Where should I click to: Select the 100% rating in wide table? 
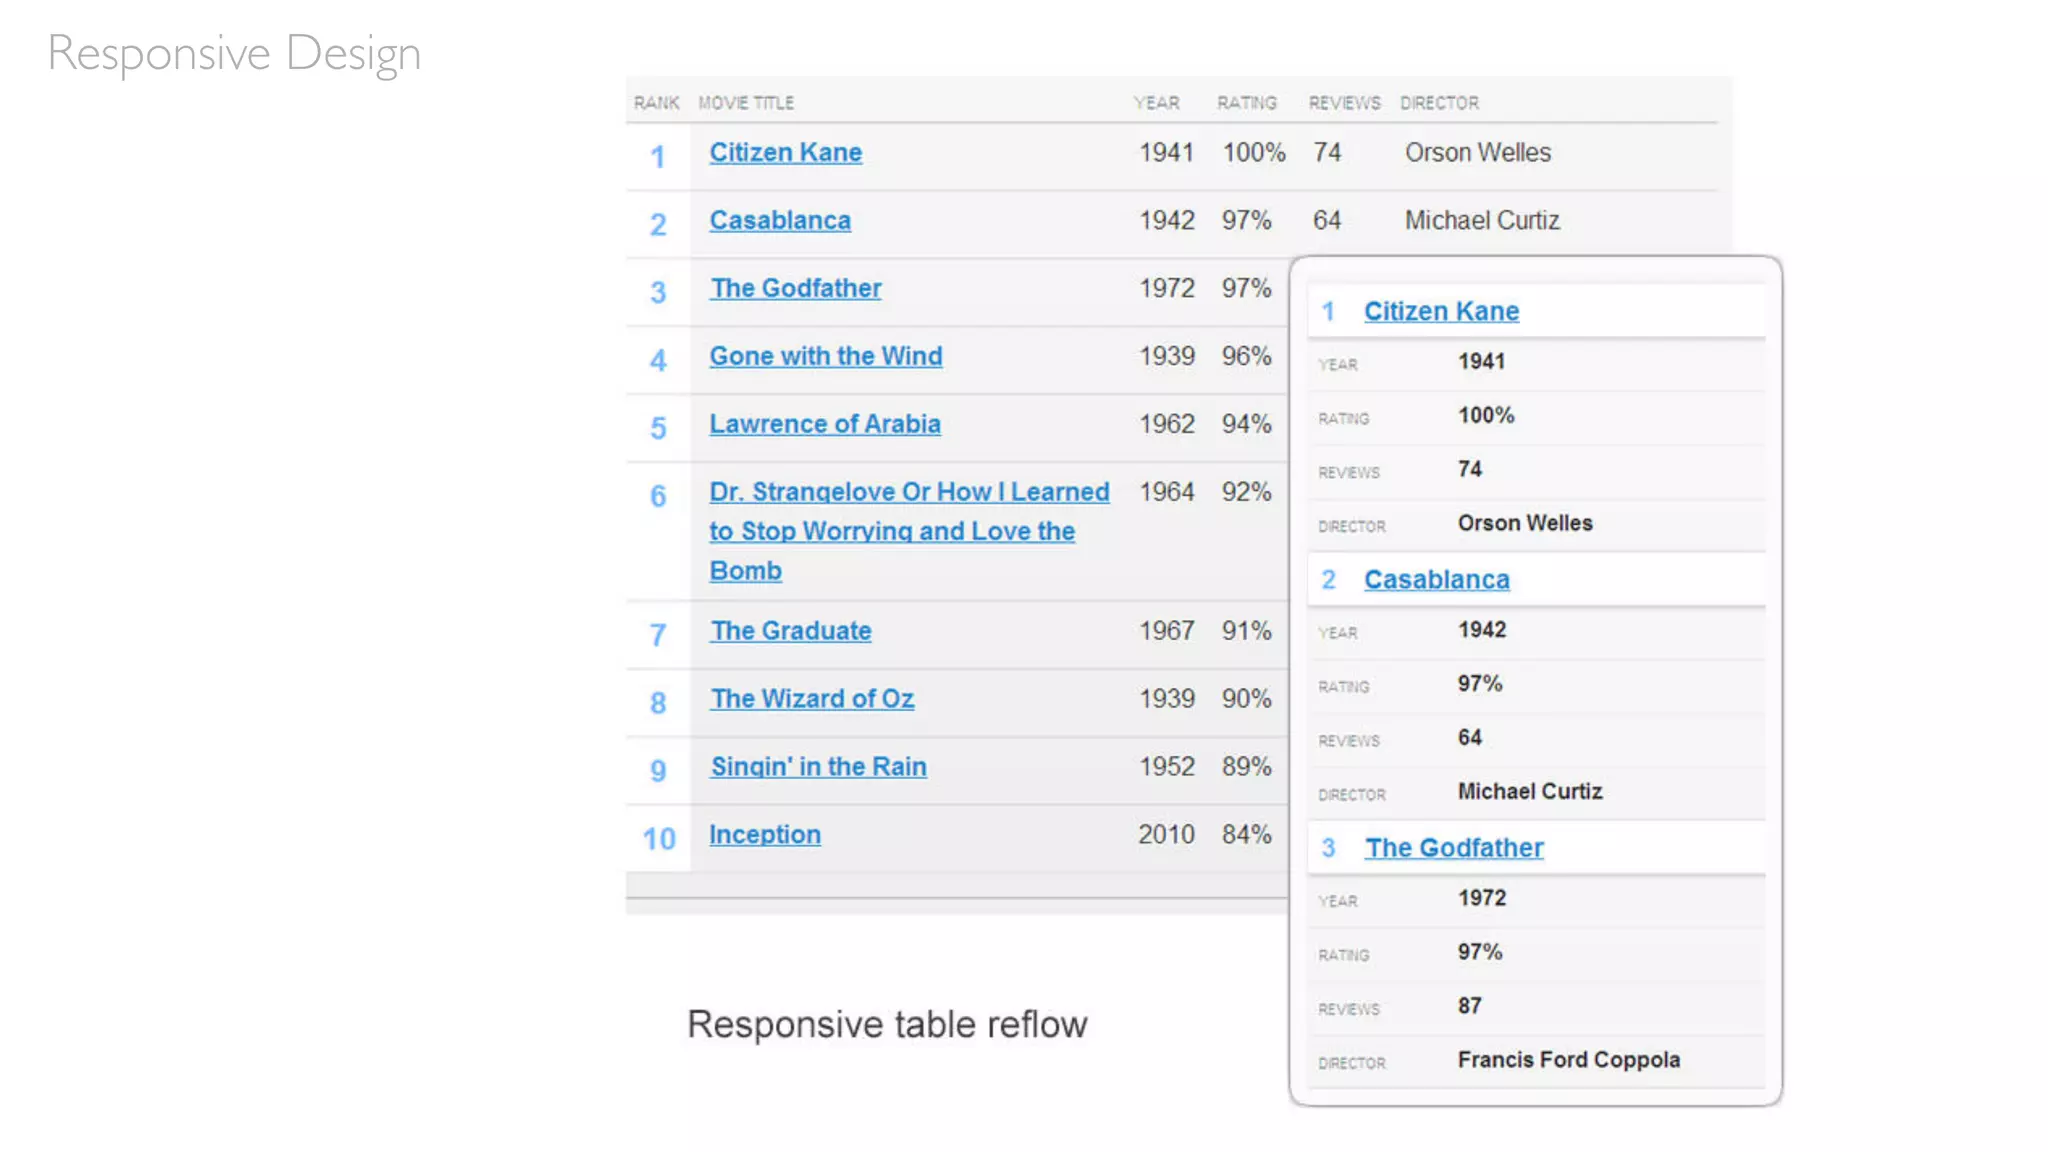(1254, 153)
